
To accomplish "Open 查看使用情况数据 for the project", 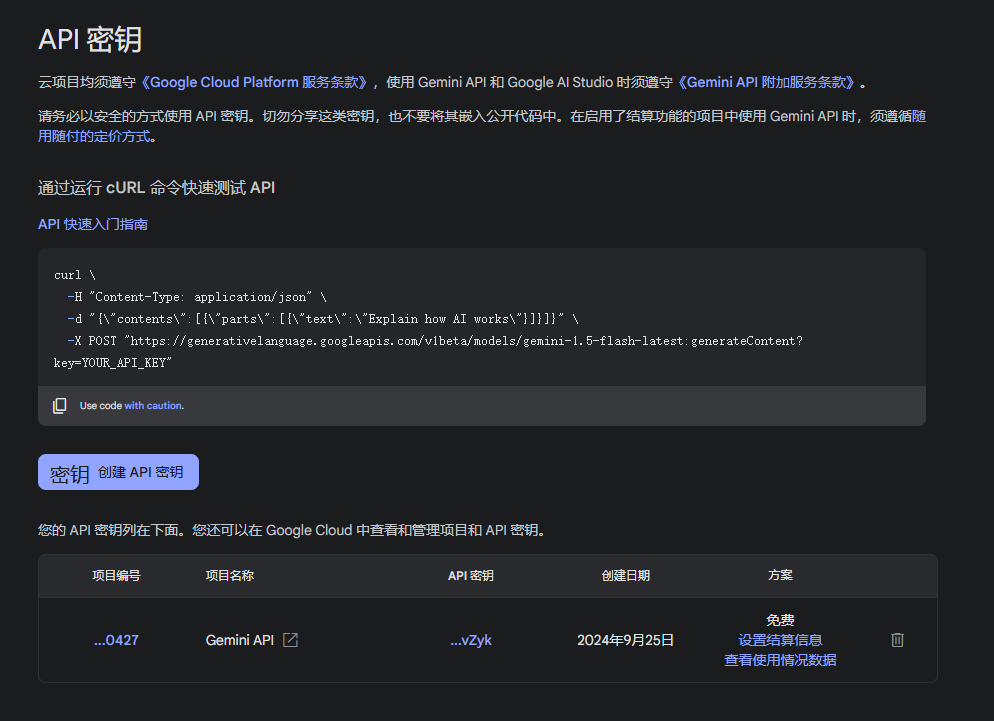I will [x=780, y=660].
